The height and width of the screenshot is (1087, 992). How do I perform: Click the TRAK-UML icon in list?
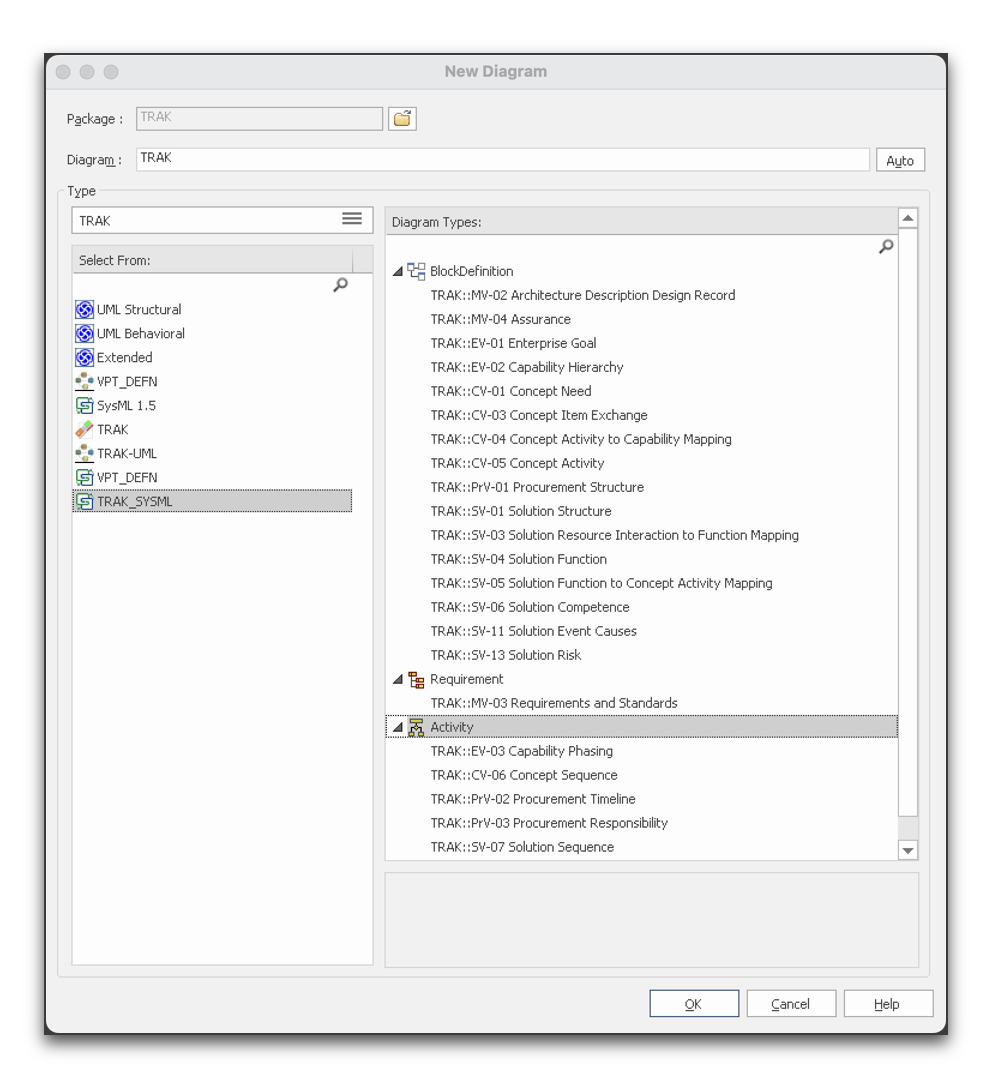click(85, 454)
